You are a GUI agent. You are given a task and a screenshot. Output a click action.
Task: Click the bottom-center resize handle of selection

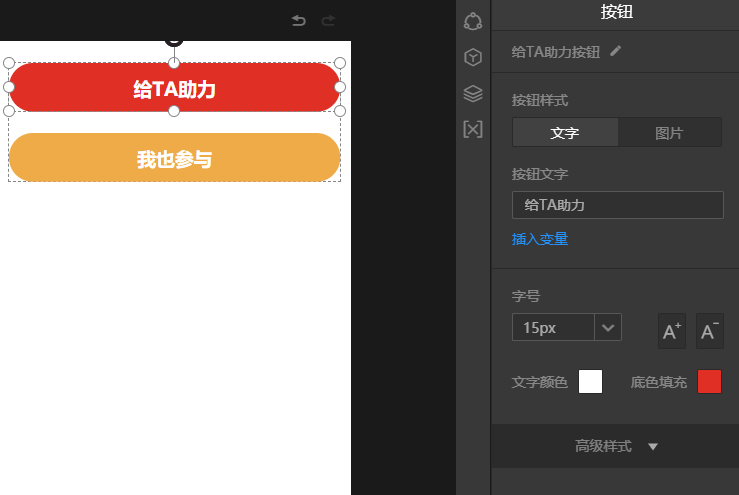pyautogui.click(x=174, y=111)
